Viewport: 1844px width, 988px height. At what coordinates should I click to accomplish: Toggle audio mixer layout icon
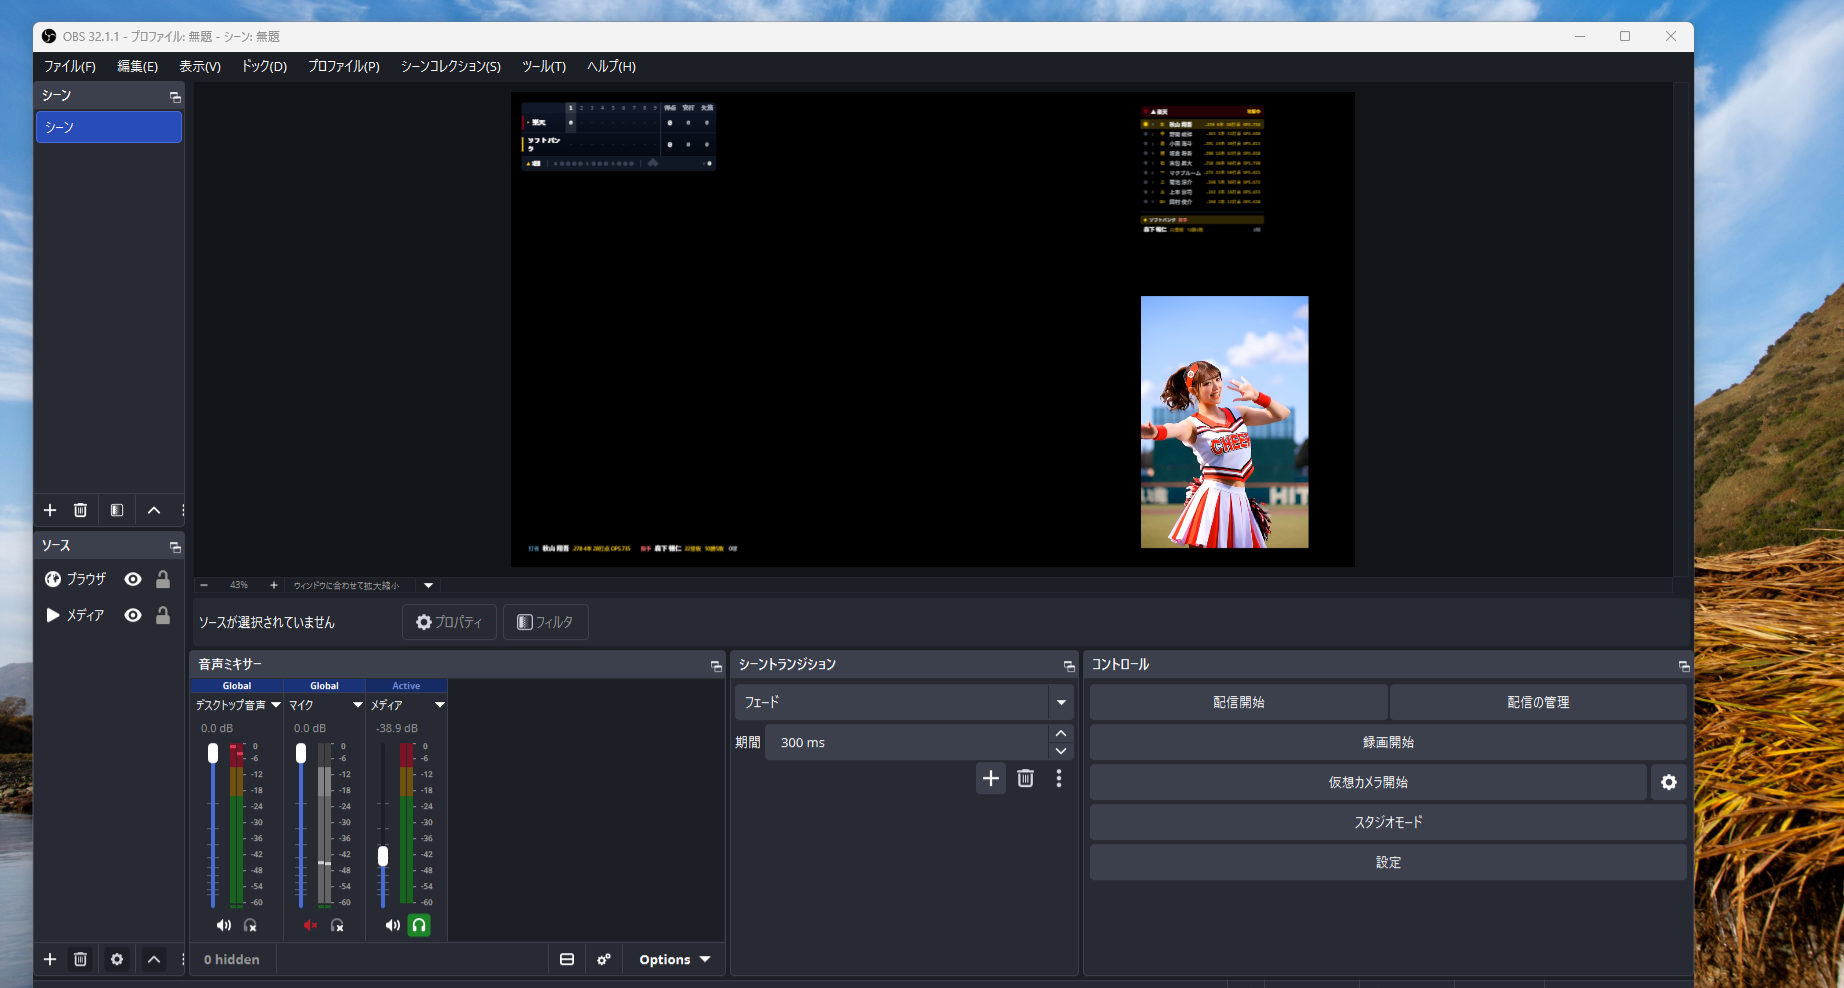[x=567, y=959]
